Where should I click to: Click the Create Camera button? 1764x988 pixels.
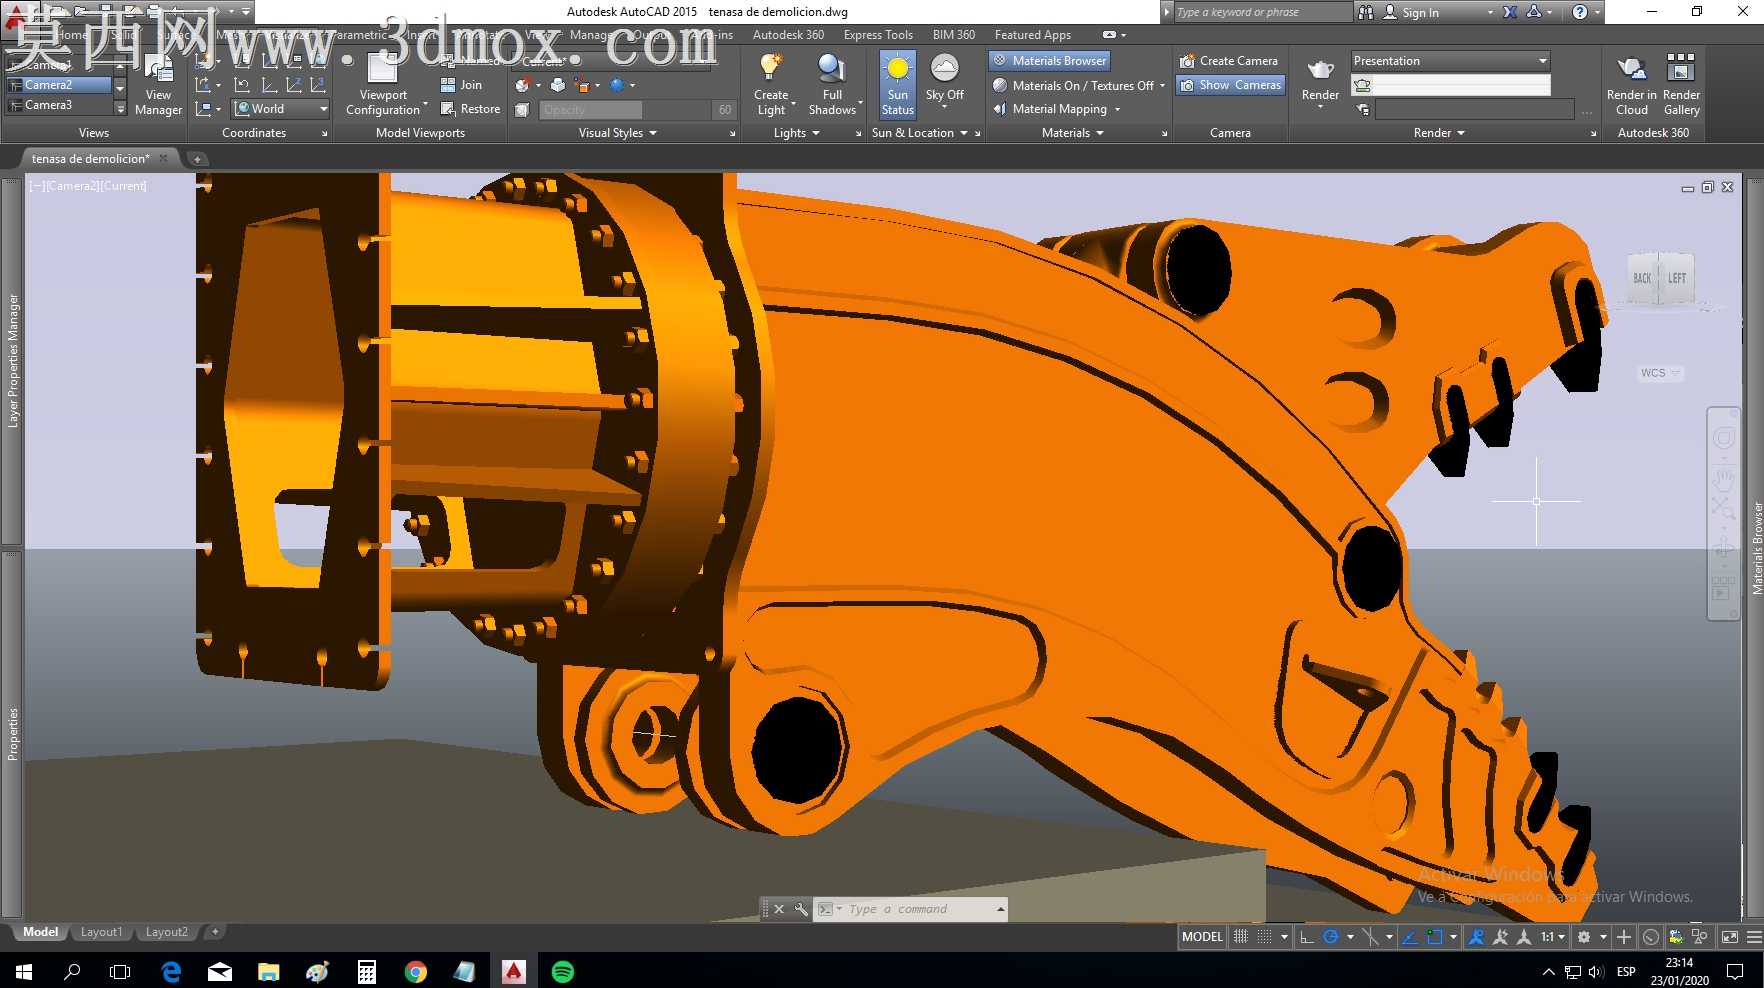pyautogui.click(x=1228, y=61)
